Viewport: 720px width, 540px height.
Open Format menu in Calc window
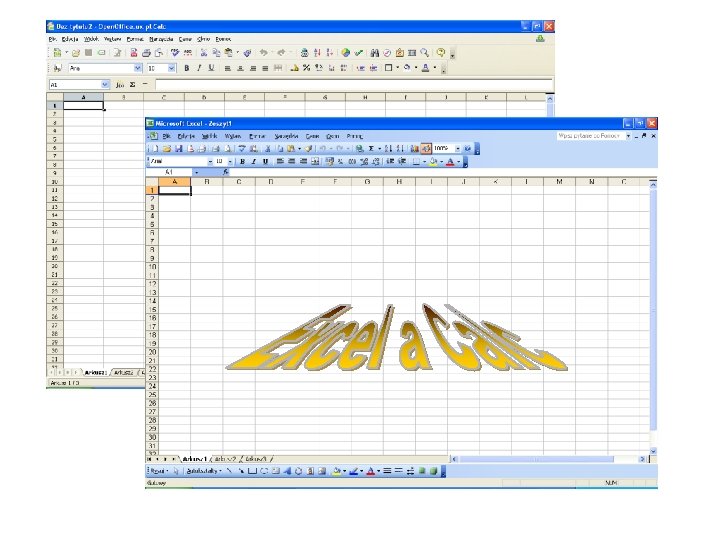click(135, 39)
